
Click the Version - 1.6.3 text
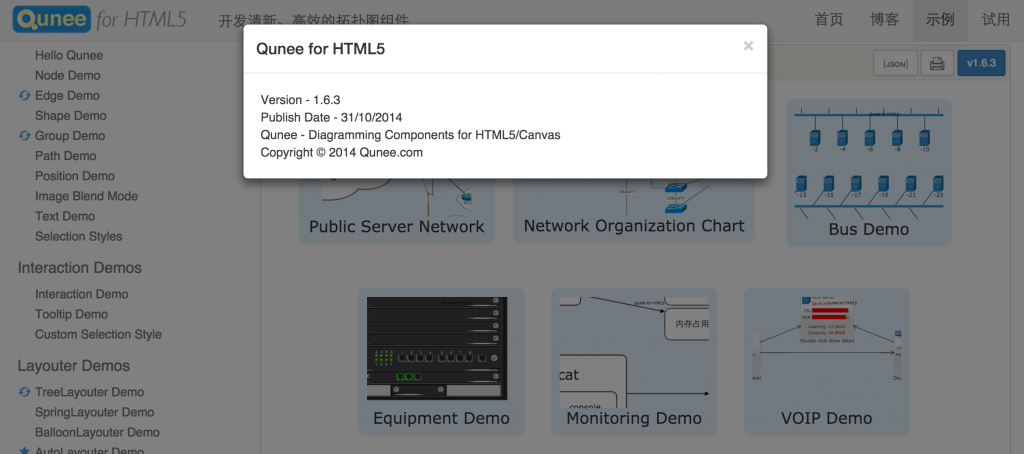[300, 100]
